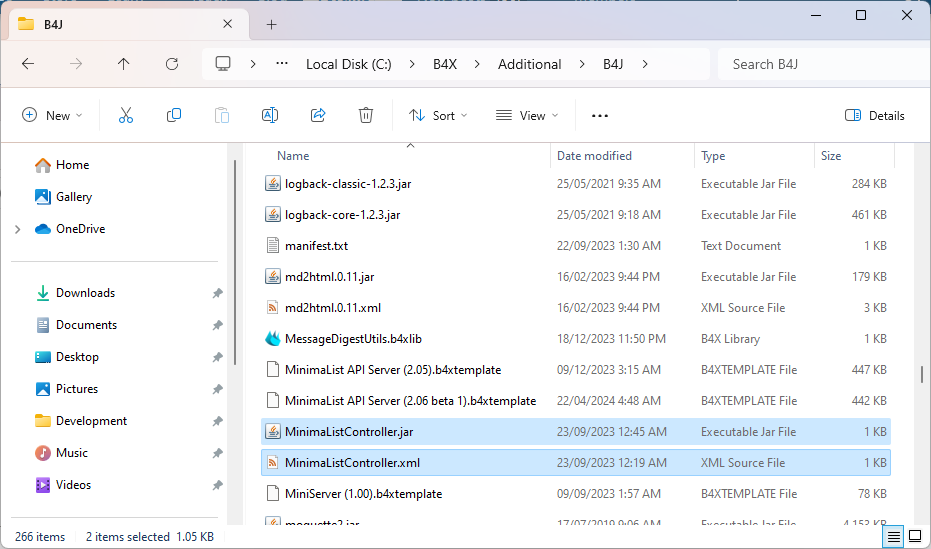The width and height of the screenshot is (931, 549).
Task: Select logback-core-1.2.3.jar file
Action: tap(576, 214)
